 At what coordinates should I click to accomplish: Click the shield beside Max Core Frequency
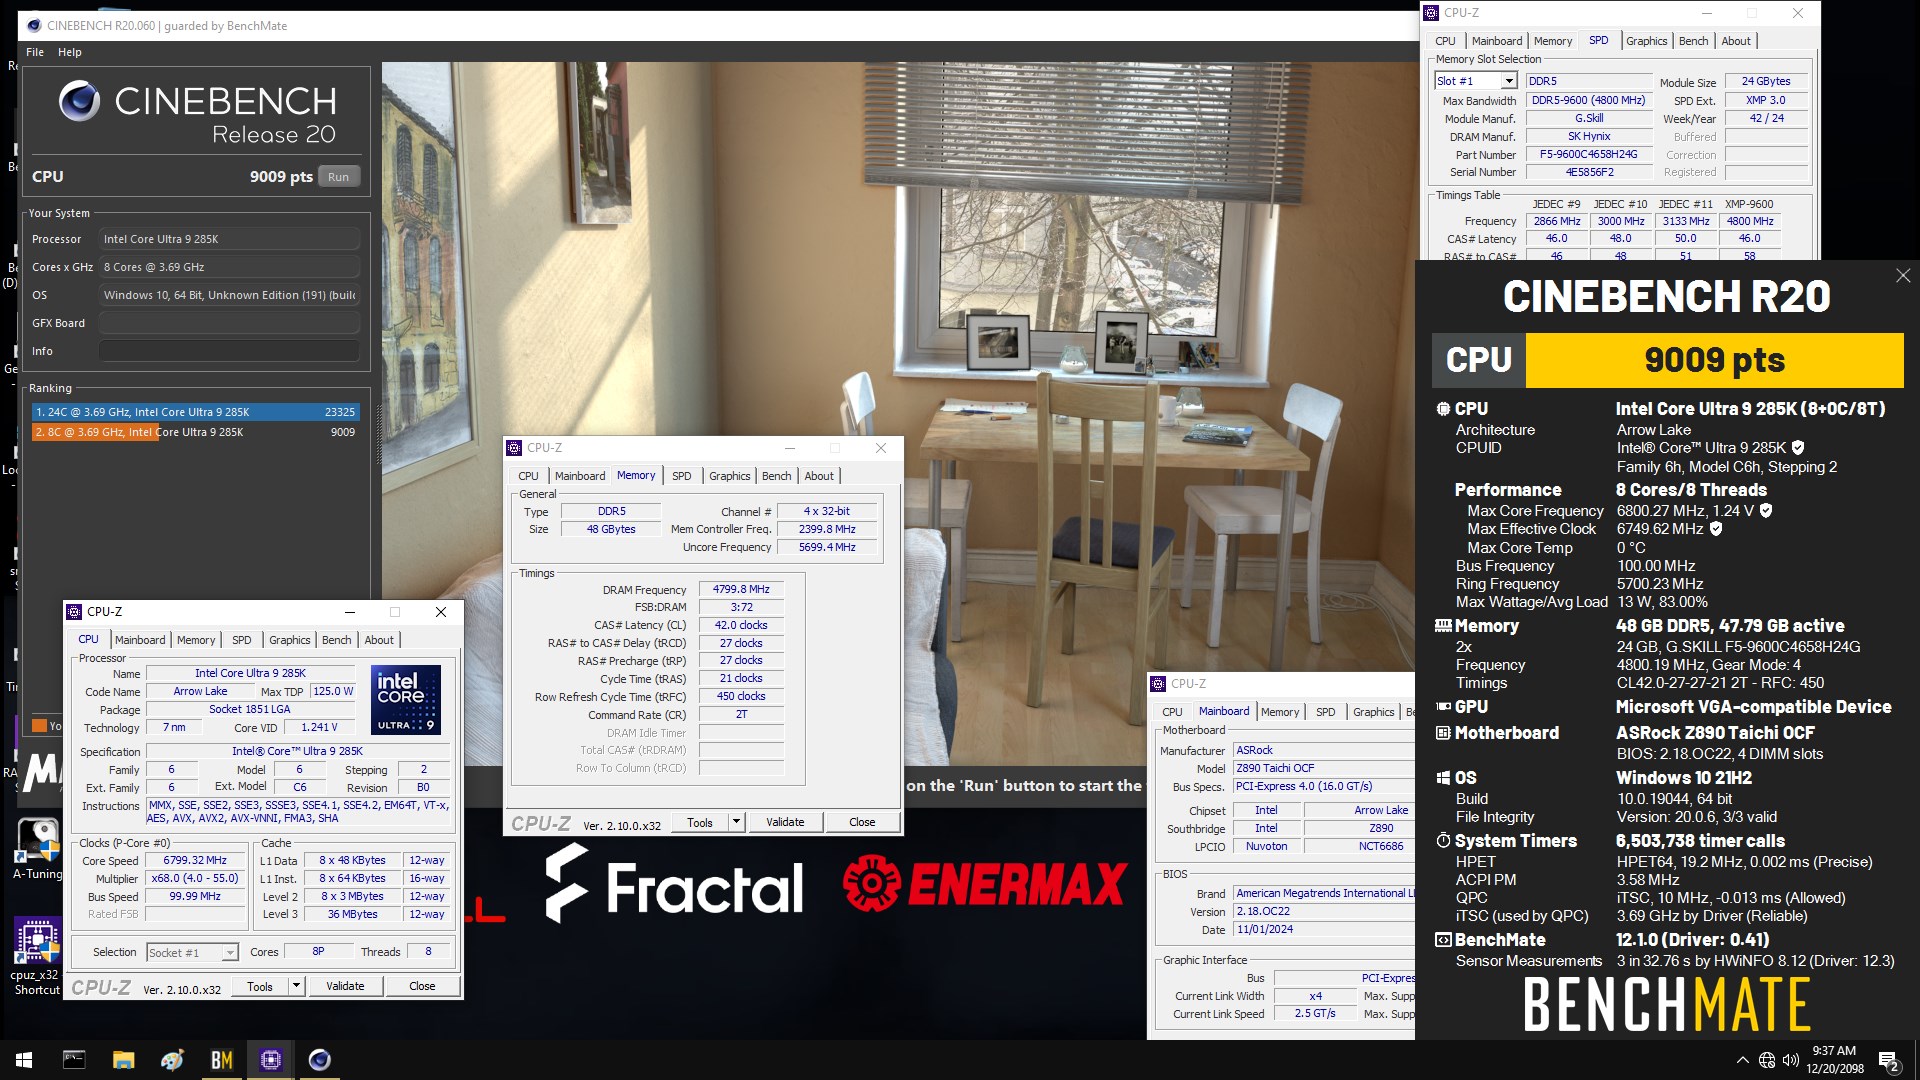click(1766, 510)
